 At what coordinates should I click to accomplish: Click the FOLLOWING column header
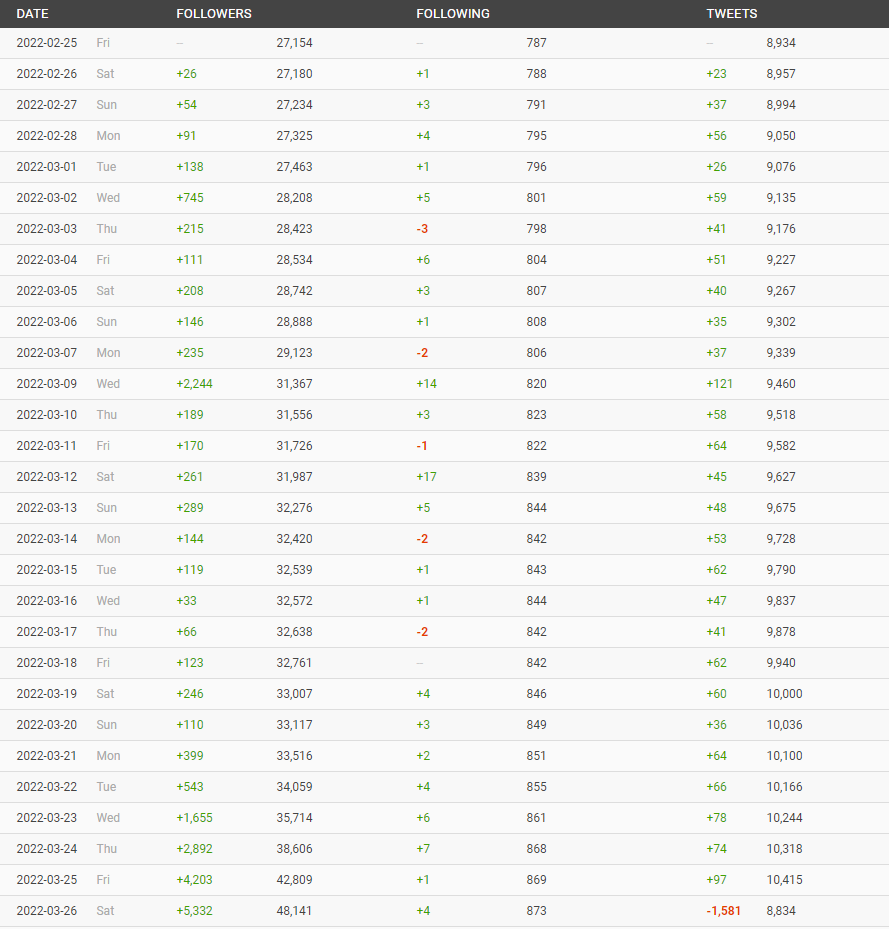453,14
